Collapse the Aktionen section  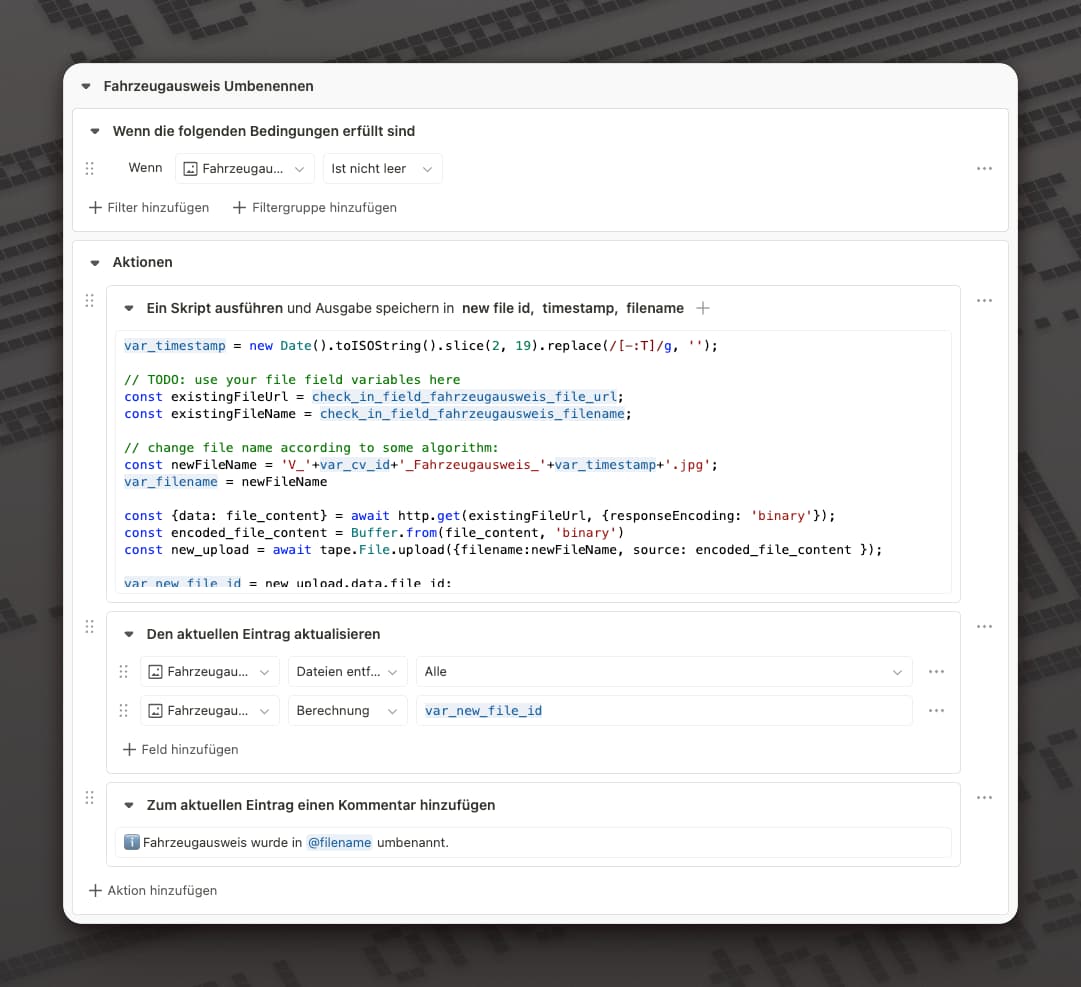95,263
